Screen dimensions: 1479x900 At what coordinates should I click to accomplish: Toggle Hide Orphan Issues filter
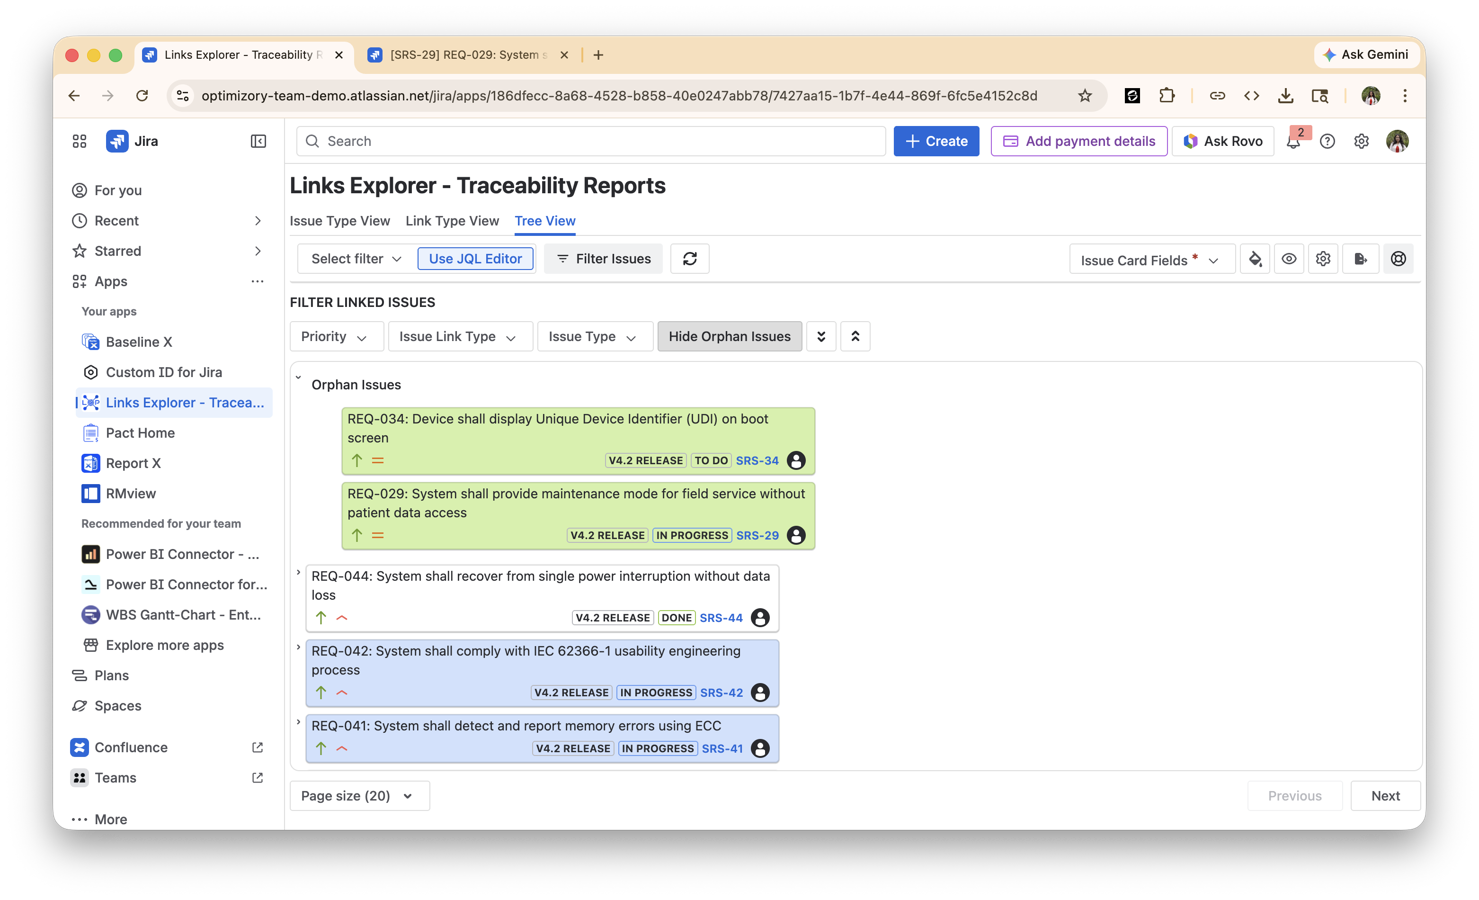tap(729, 336)
